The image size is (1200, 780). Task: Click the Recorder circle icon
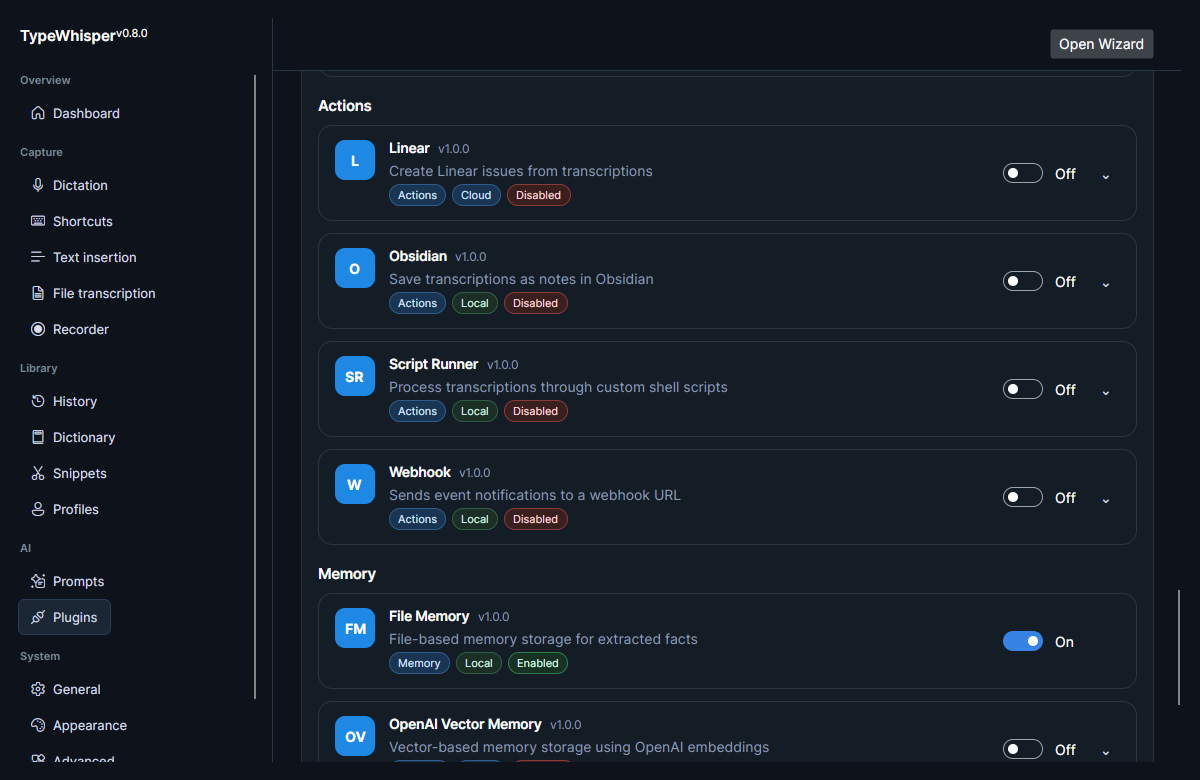pyautogui.click(x=38, y=329)
